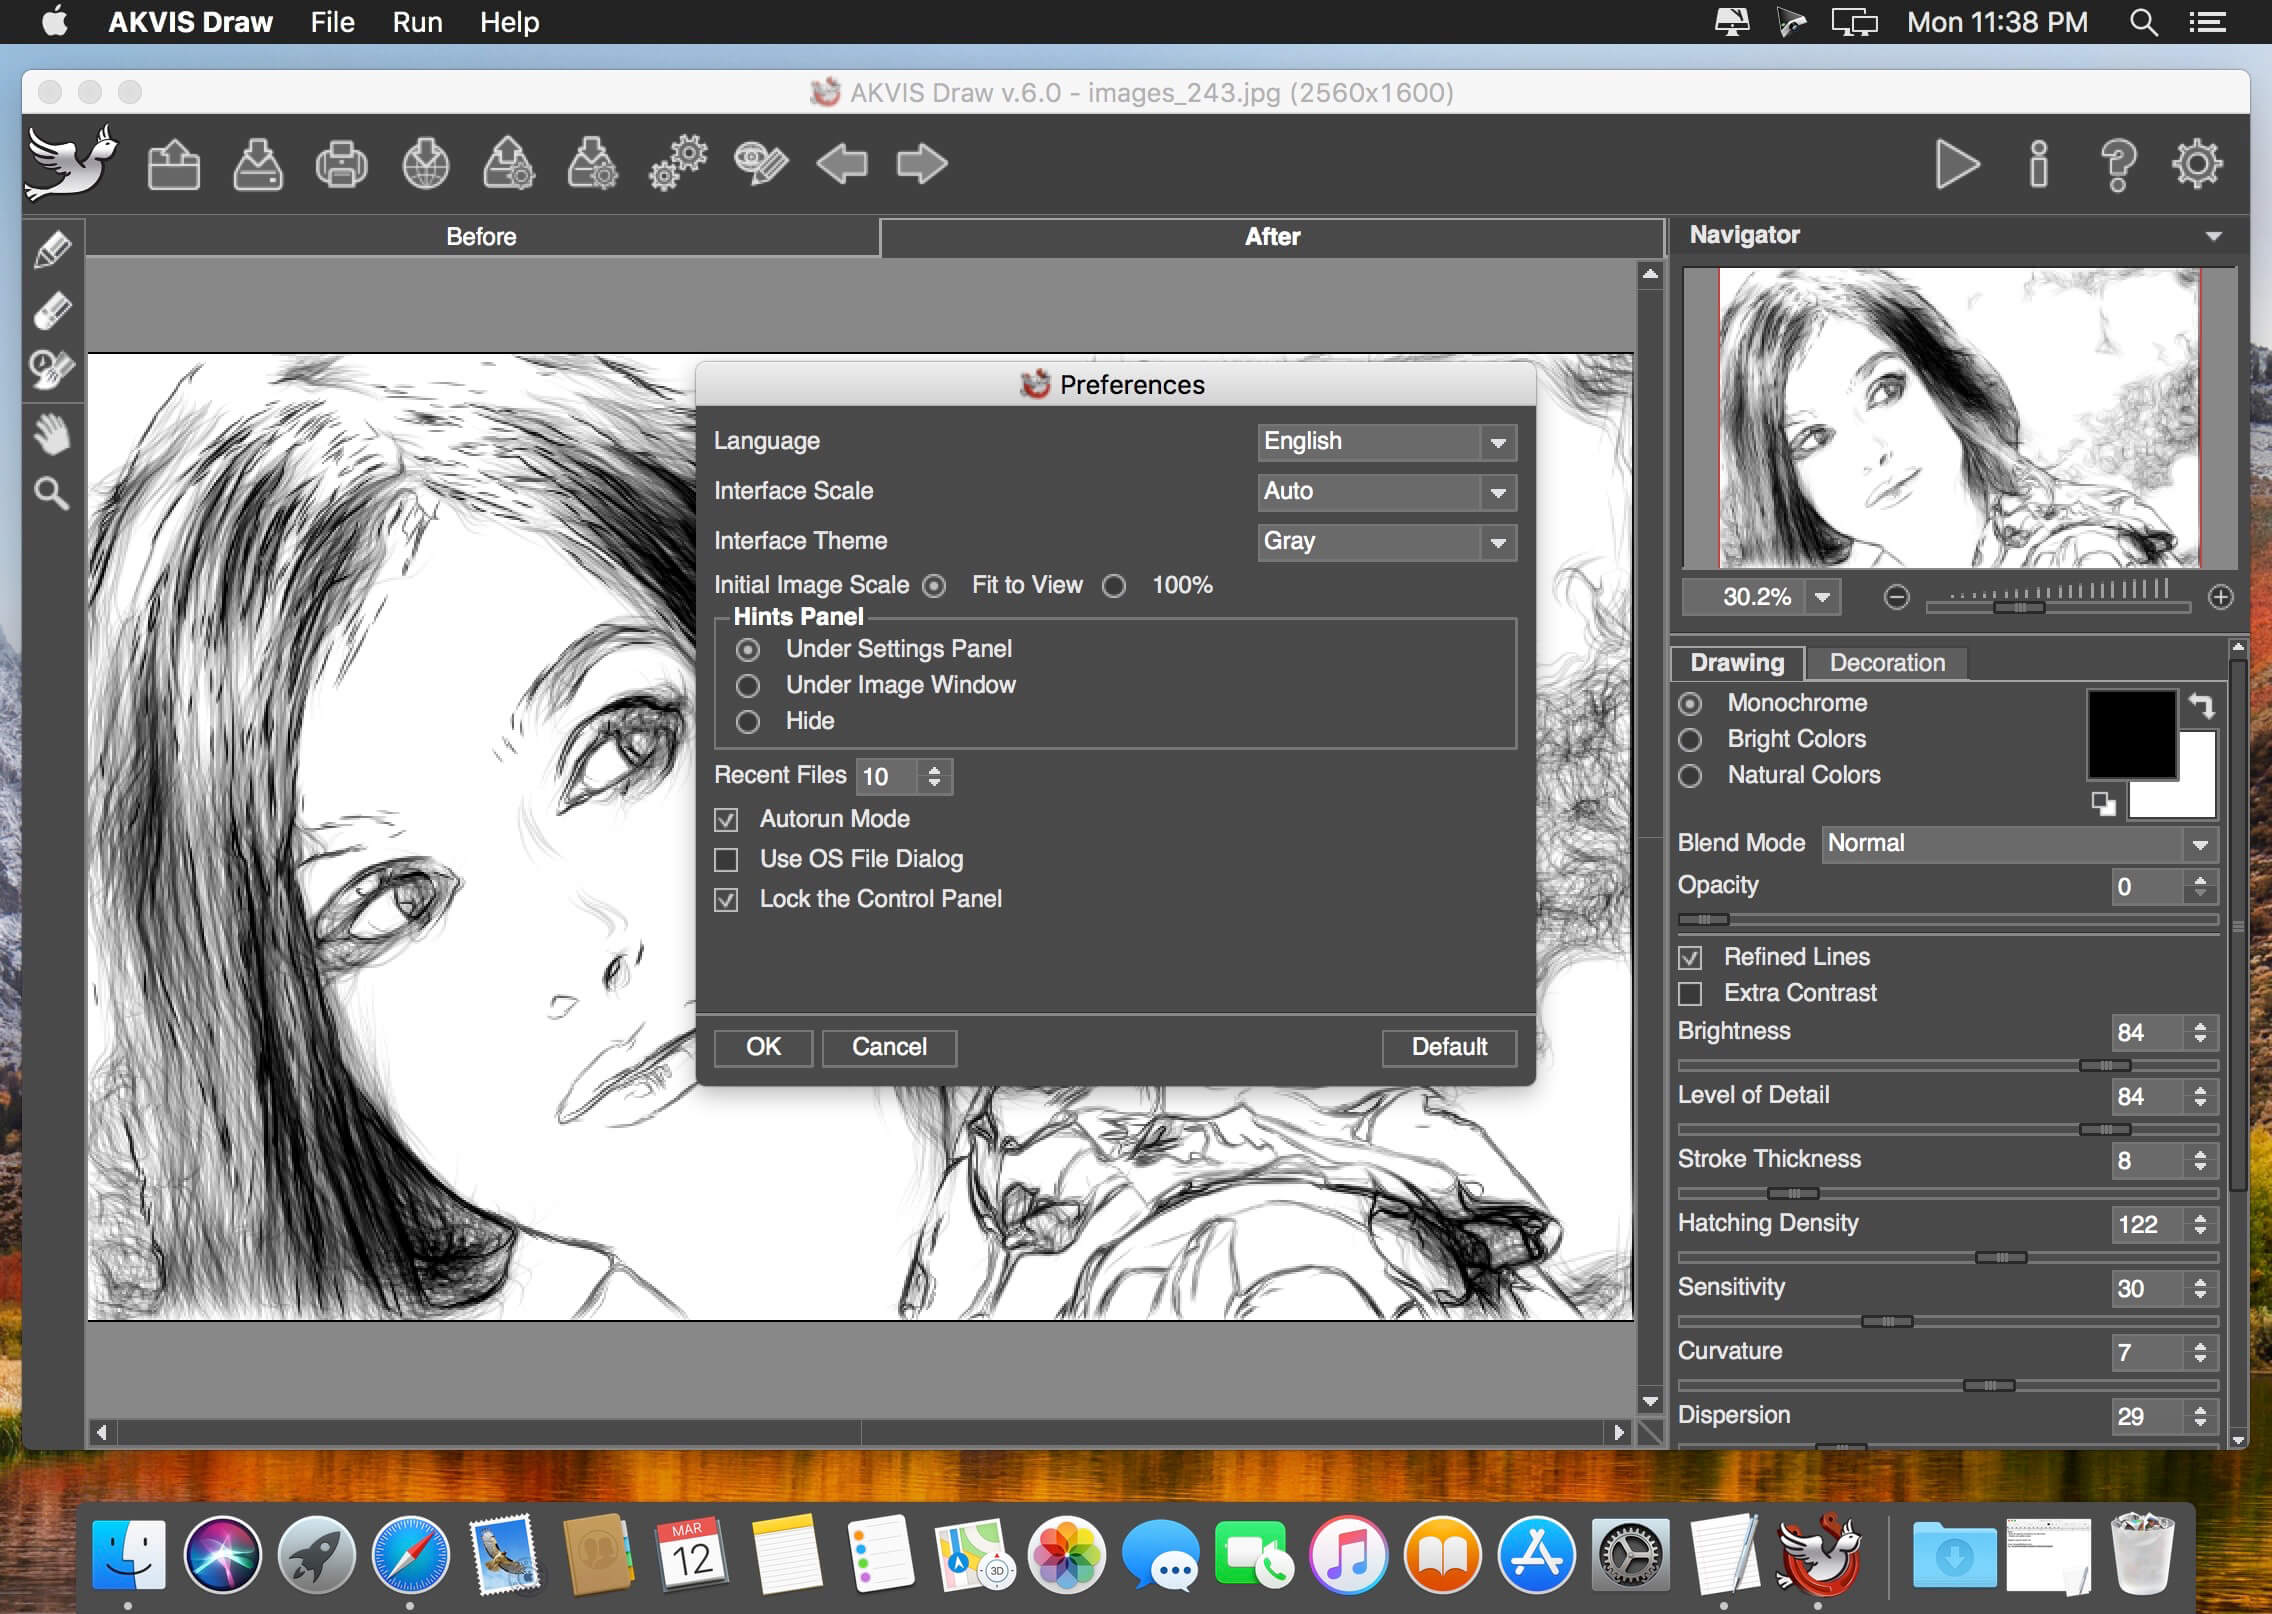
Task: Enable Use OS File Dialog checkbox
Action: 726,860
